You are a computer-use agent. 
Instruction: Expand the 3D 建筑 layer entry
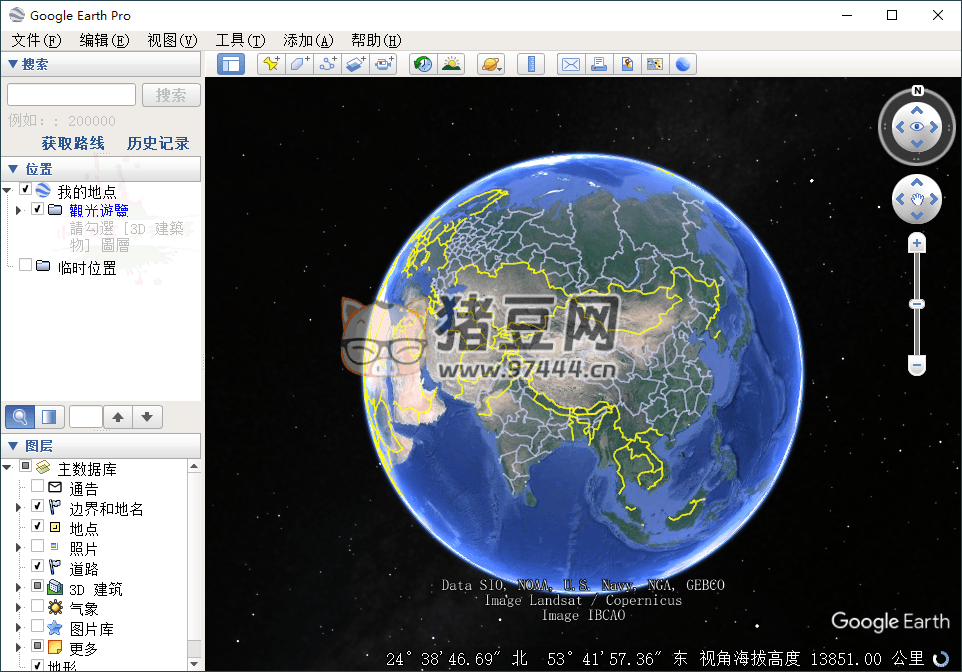17,586
